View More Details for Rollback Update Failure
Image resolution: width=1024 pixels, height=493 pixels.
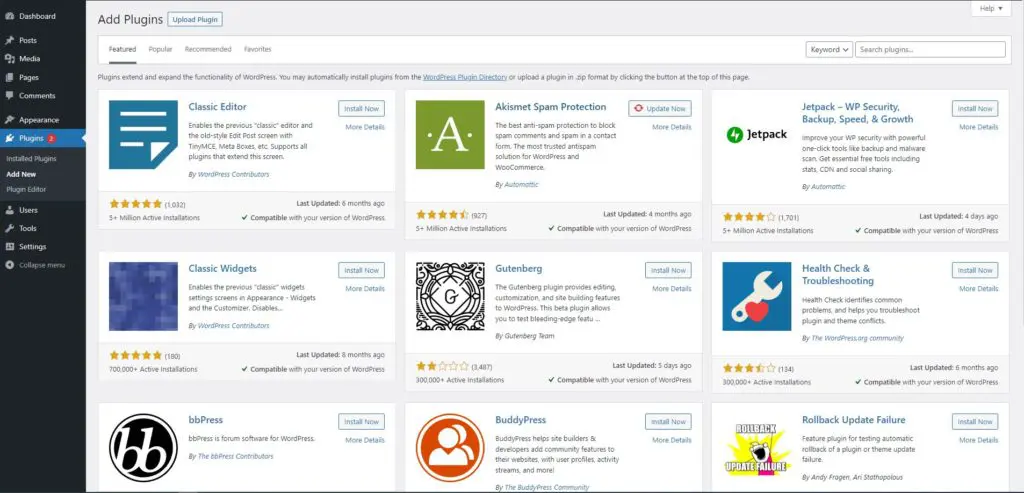tap(978, 440)
